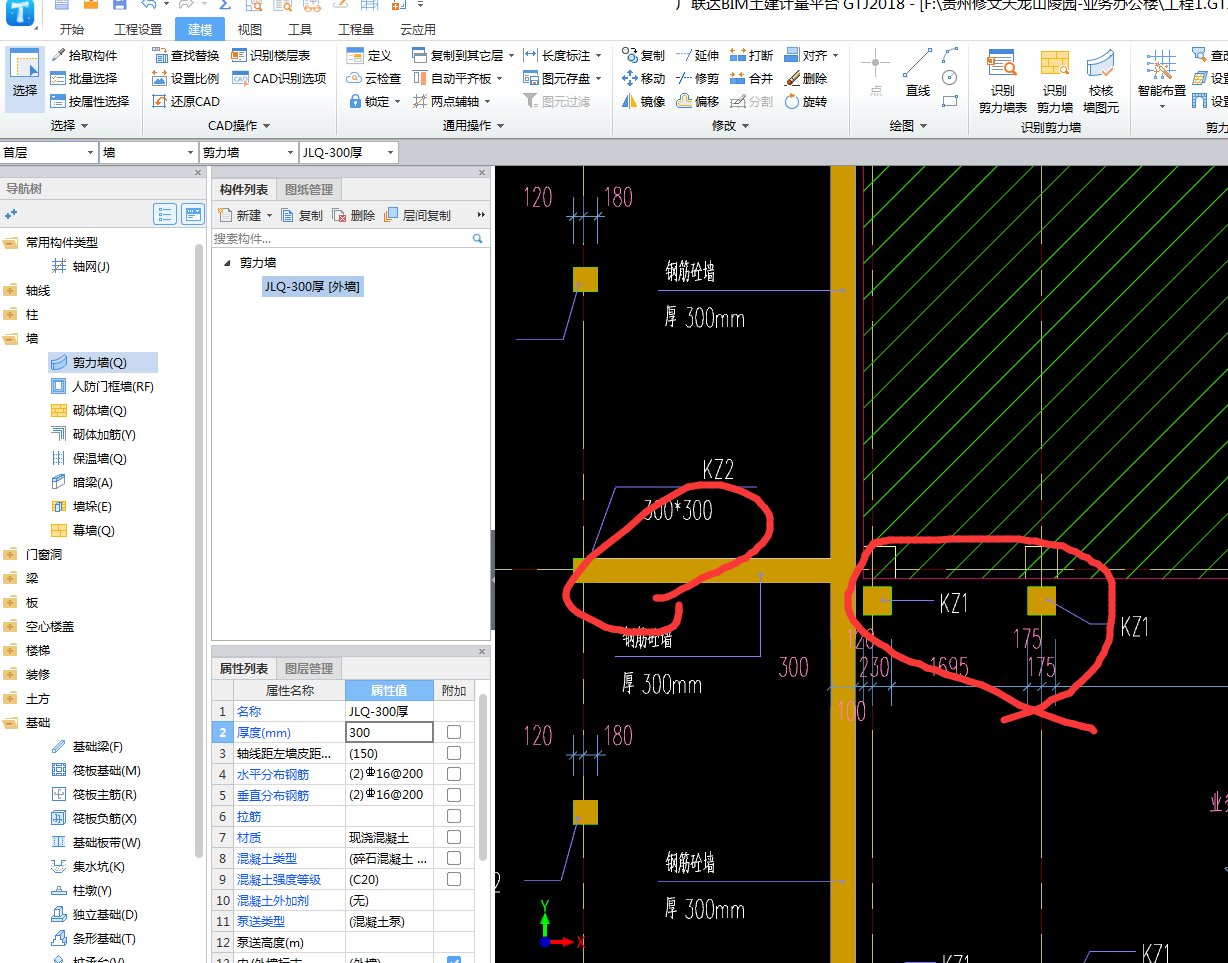The image size is (1228, 963).
Task: Click 批量选择 batch select button
Action: 84,78
